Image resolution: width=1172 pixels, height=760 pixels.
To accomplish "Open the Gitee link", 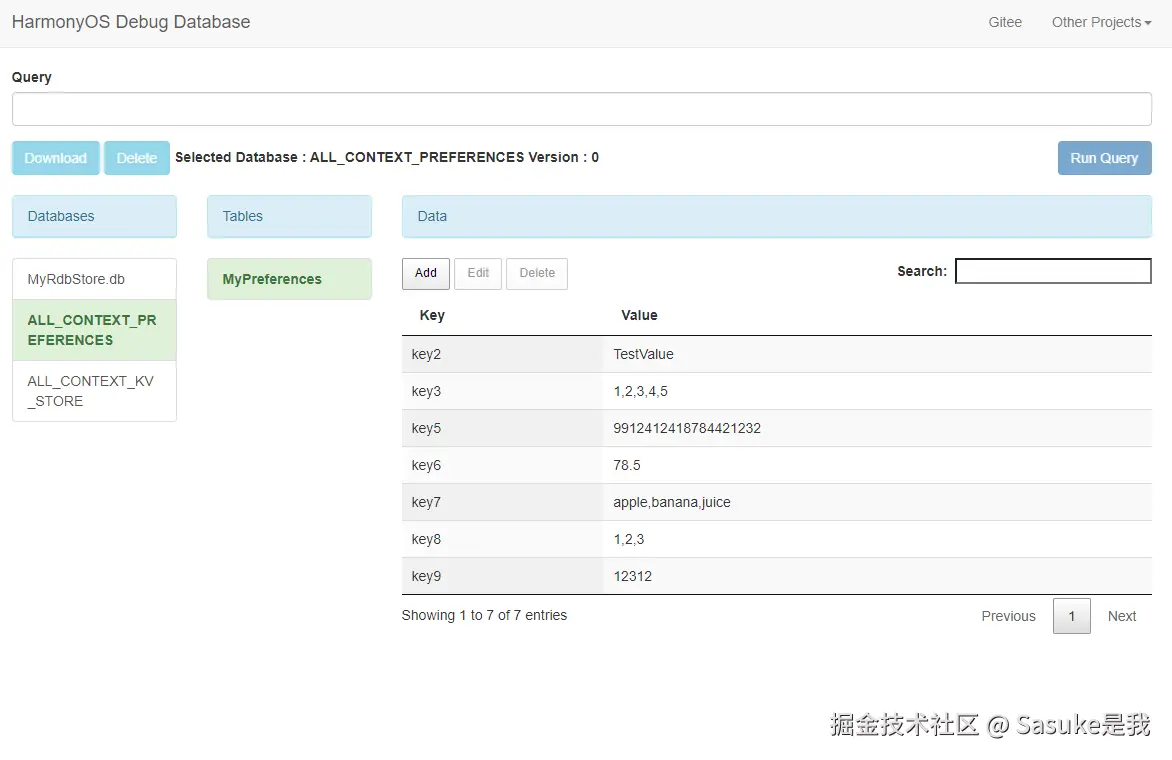I will (x=1005, y=22).
